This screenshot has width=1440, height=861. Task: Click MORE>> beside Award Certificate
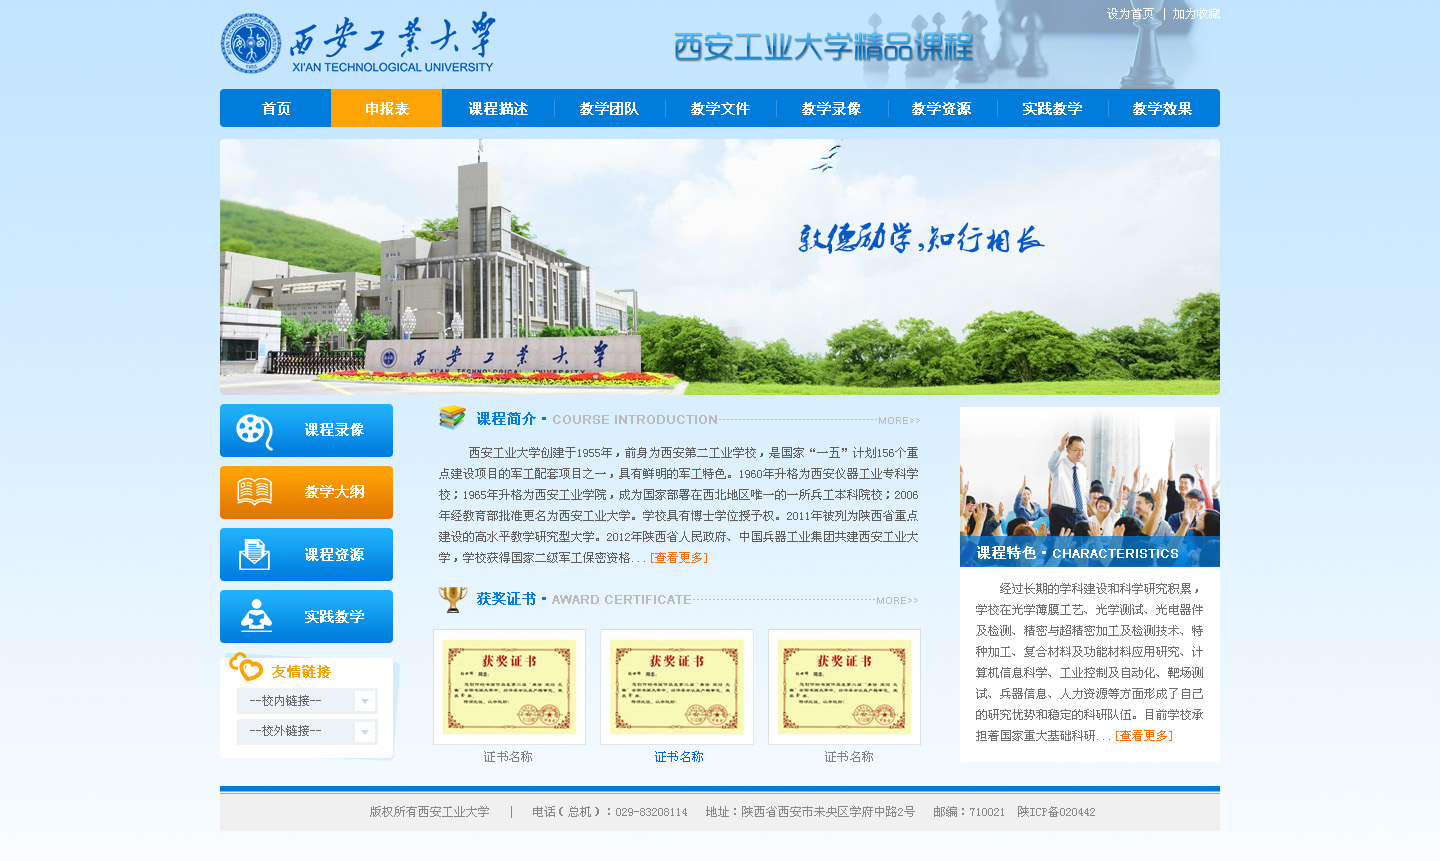[x=897, y=601]
